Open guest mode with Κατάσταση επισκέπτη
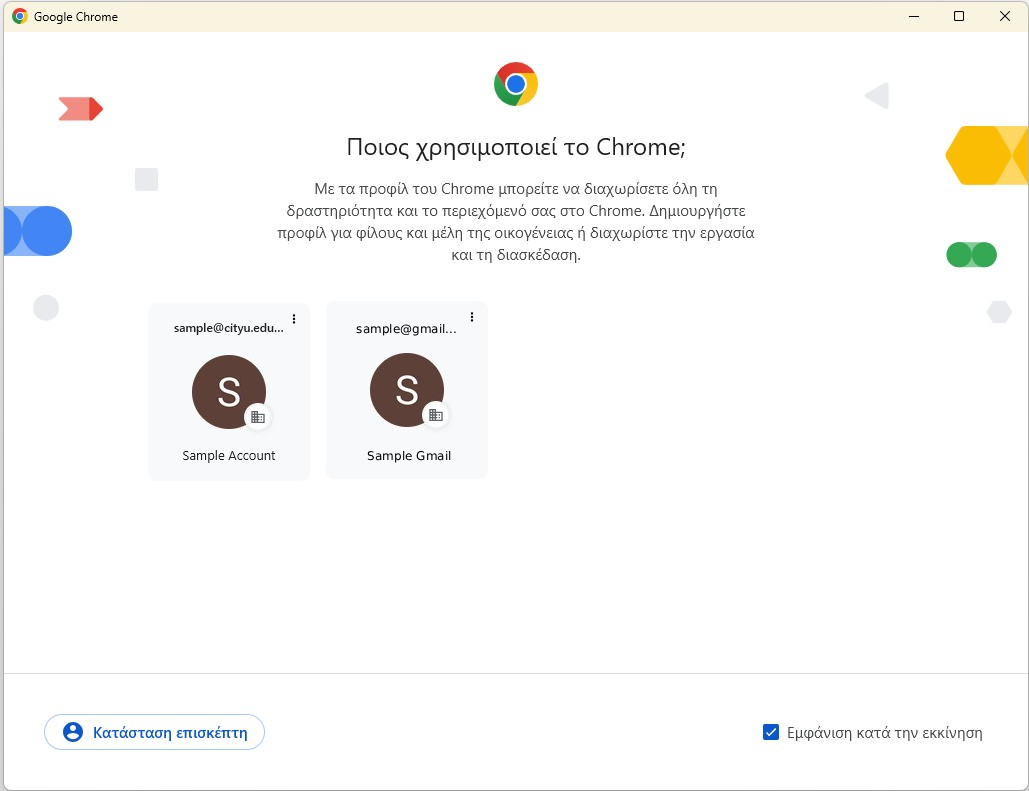1029x791 pixels. (154, 733)
